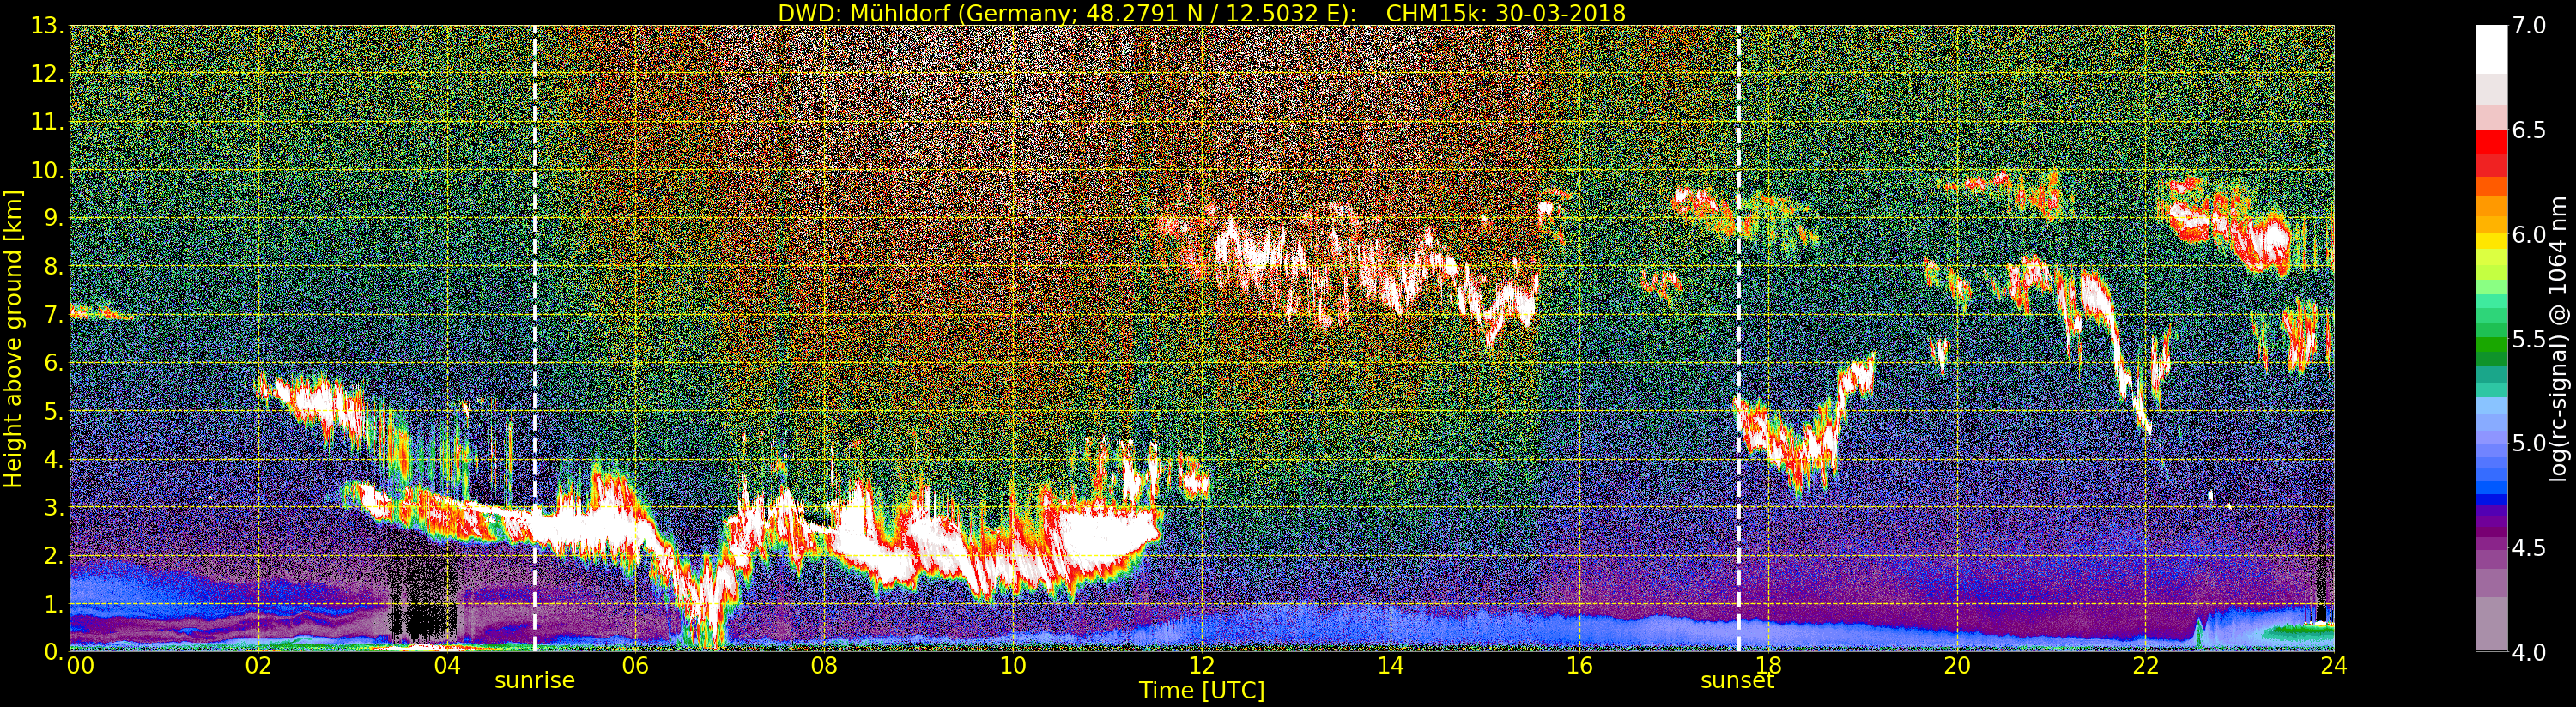Click the "24" time axis tick label
The width and height of the screenshot is (2576, 707).
point(2333,666)
